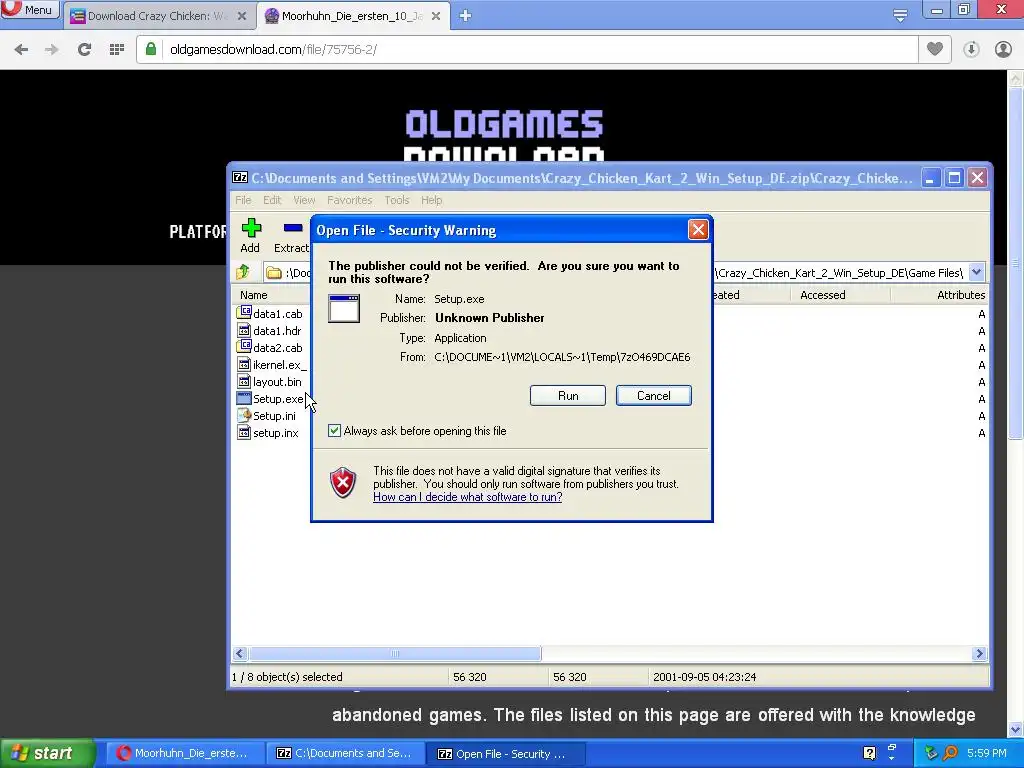The image size is (1024, 768).
Task: Select data1.cab file icon in 7-Zip
Action: [244, 313]
